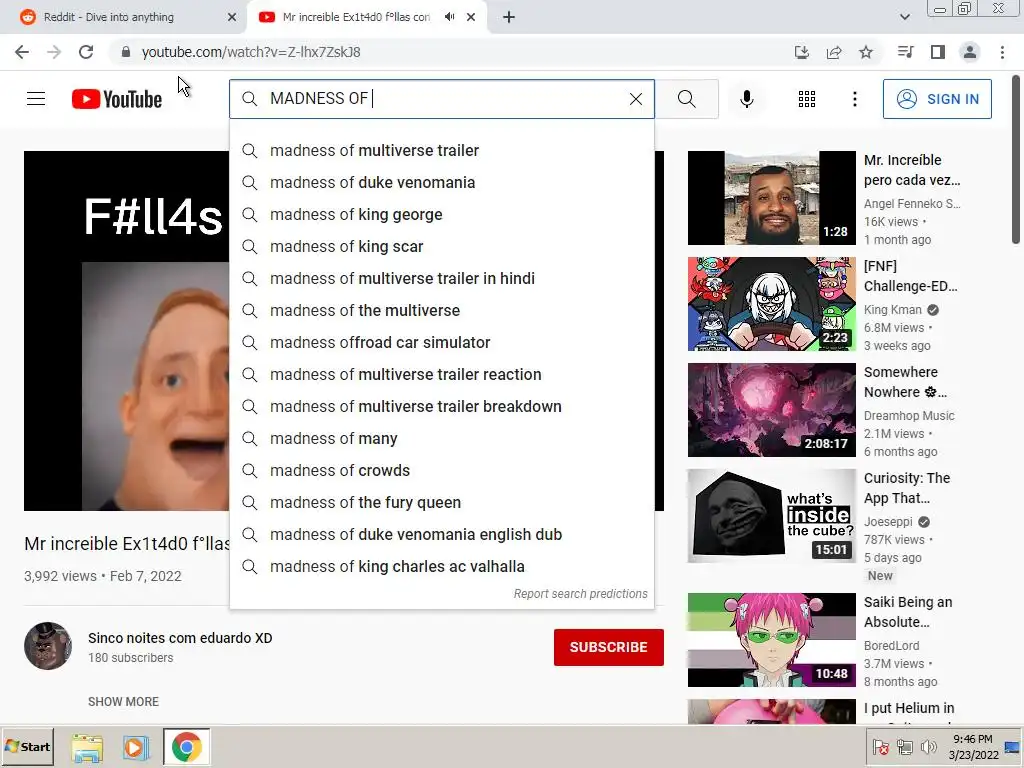Open the YouTube guide hamburger menu
The width and height of the screenshot is (1024, 768).
coord(36,99)
